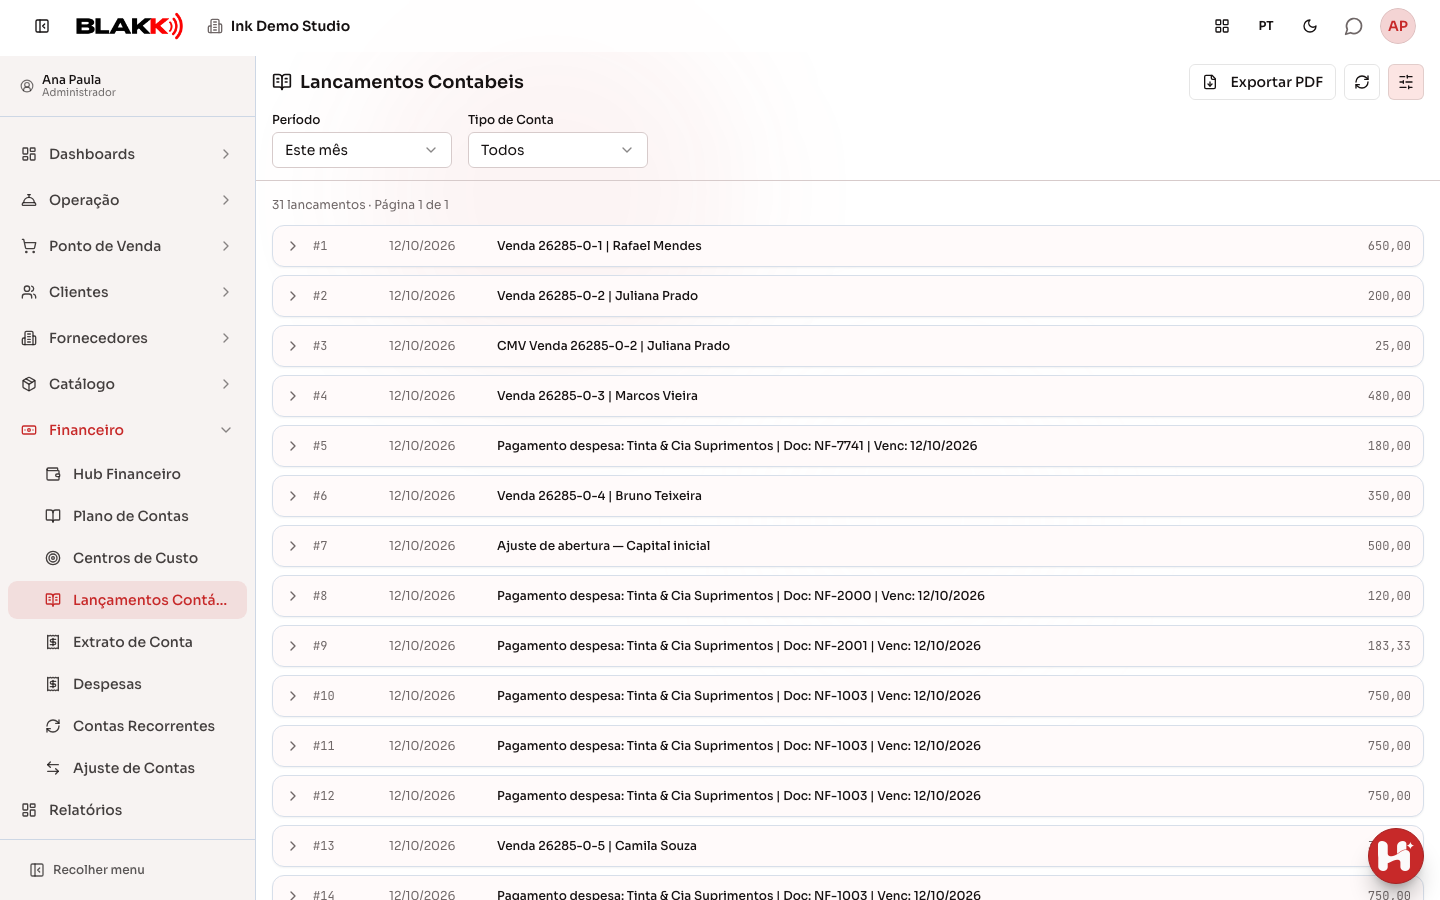This screenshot has width=1440, height=900.
Task: Collapse sidebar with Recolher menu
Action: tap(88, 870)
